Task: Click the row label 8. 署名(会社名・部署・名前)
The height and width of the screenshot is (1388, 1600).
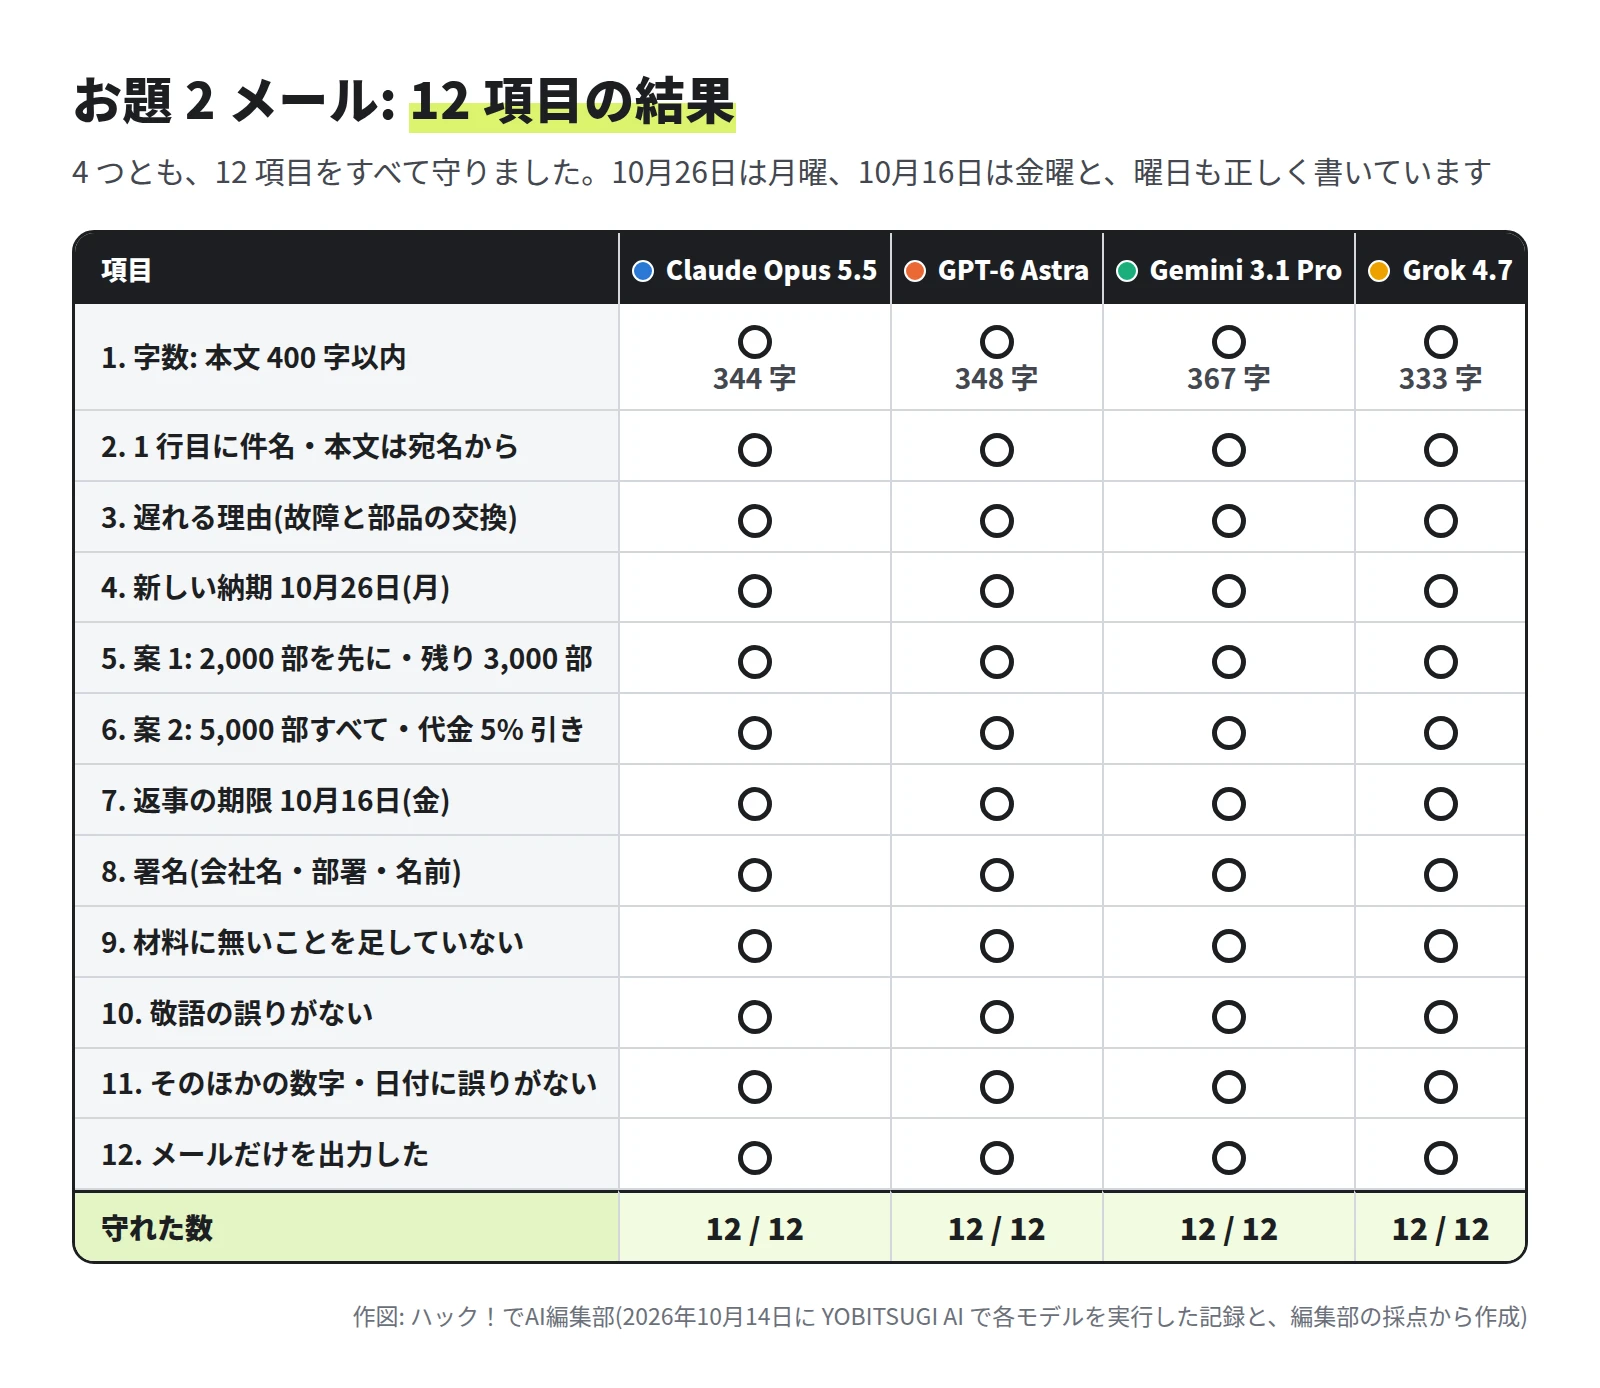Action: tap(281, 872)
